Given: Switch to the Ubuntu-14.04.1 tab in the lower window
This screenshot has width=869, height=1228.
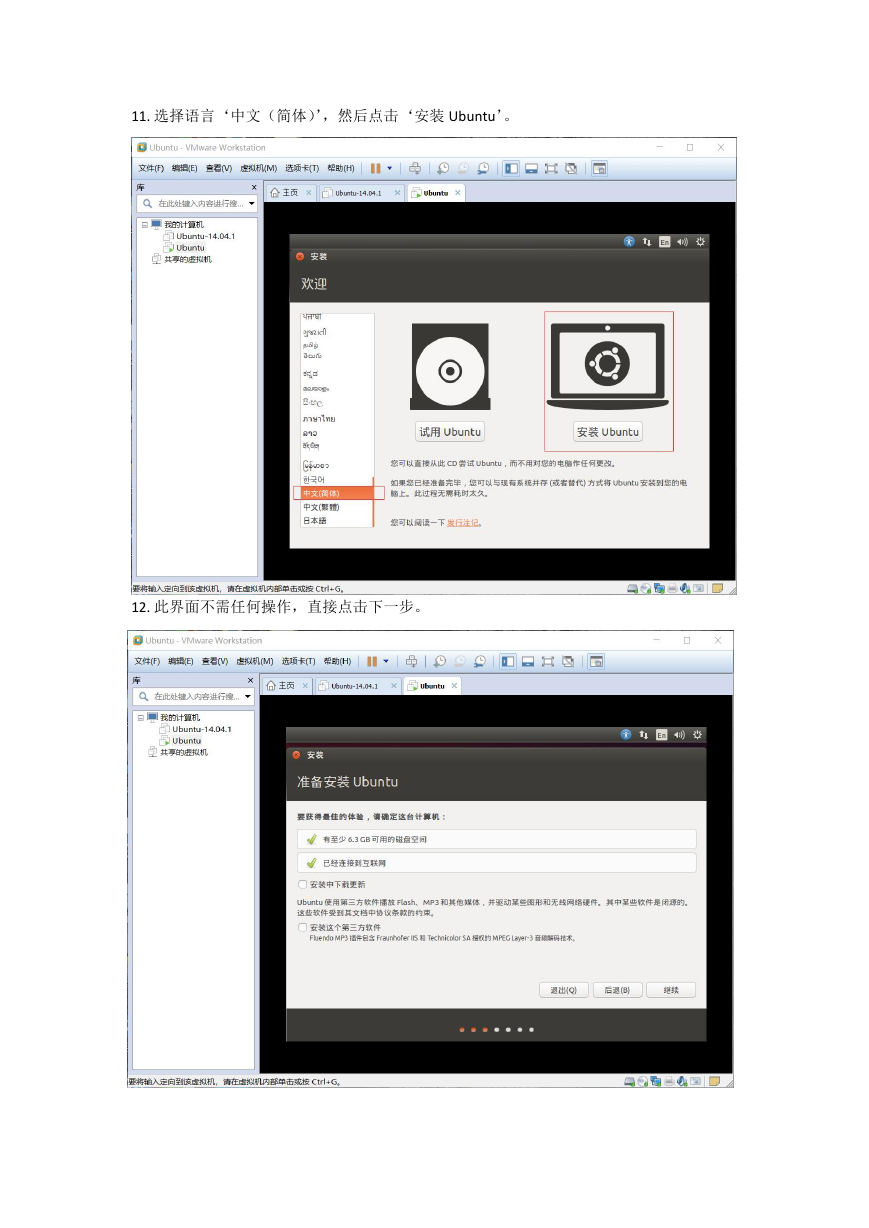Looking at the screenshot, I should click(x=356, y=686).
